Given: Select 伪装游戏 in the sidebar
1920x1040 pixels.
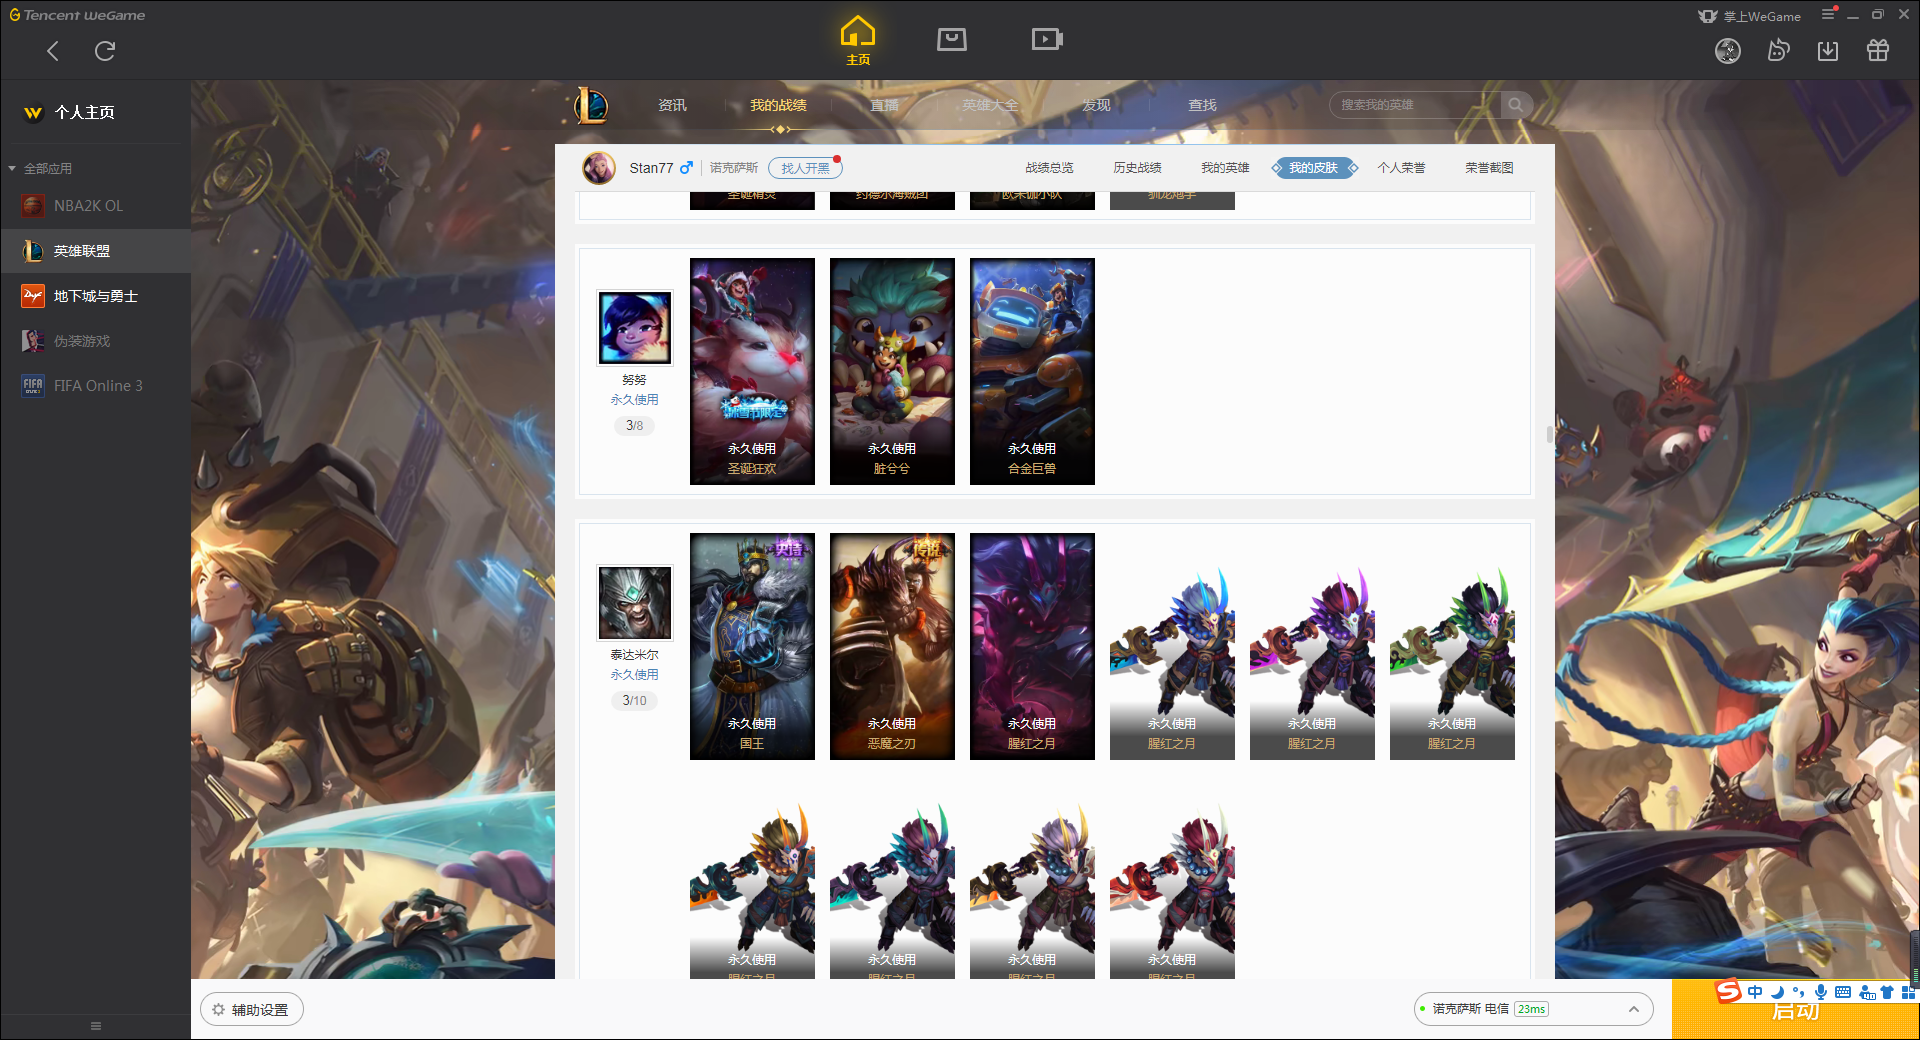Looking at the screenshot, I should (x=95, y=341).
